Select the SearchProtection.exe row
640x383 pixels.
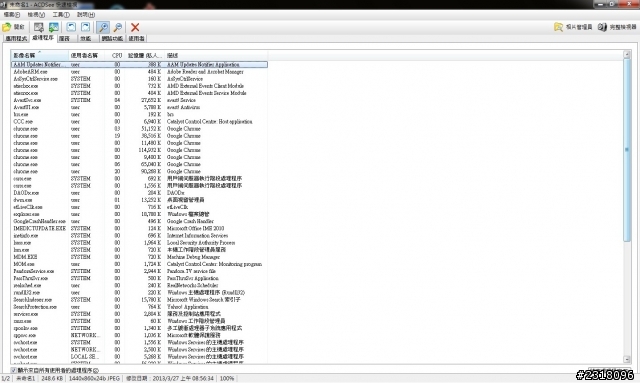click(x=139, y=307)
